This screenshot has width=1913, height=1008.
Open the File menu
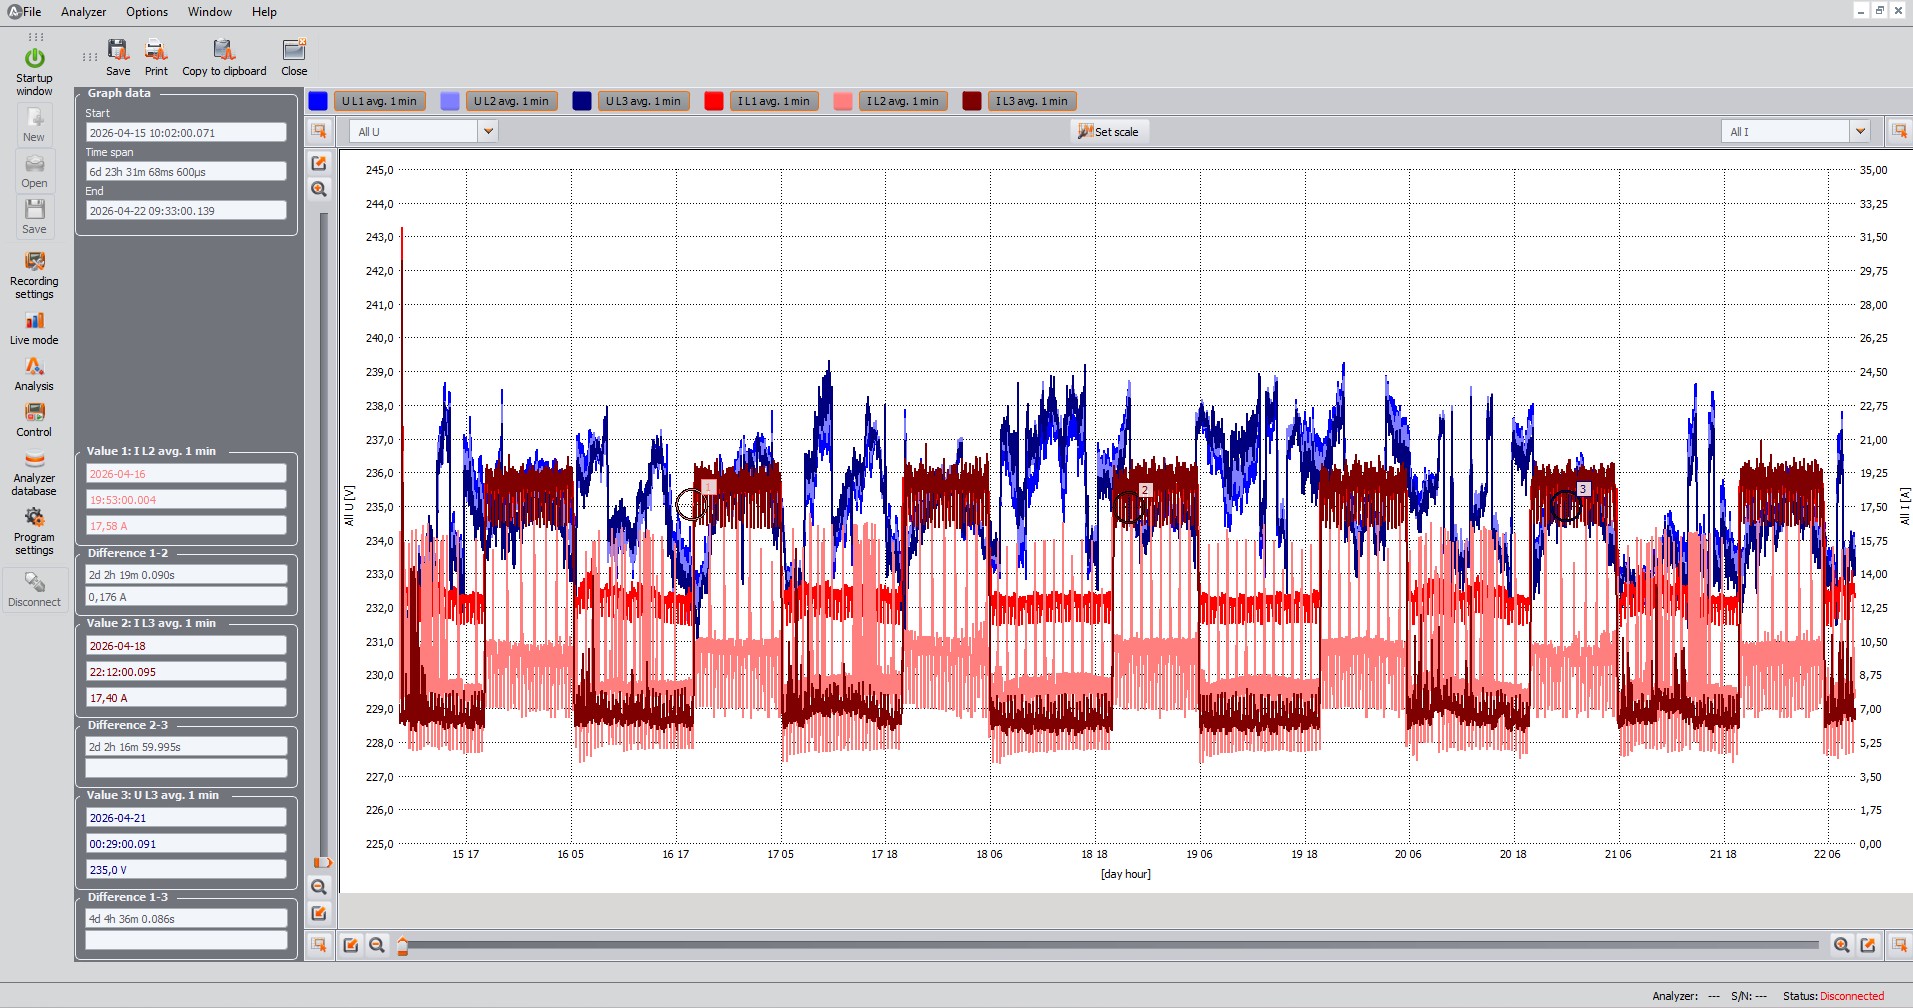(32, 12)
